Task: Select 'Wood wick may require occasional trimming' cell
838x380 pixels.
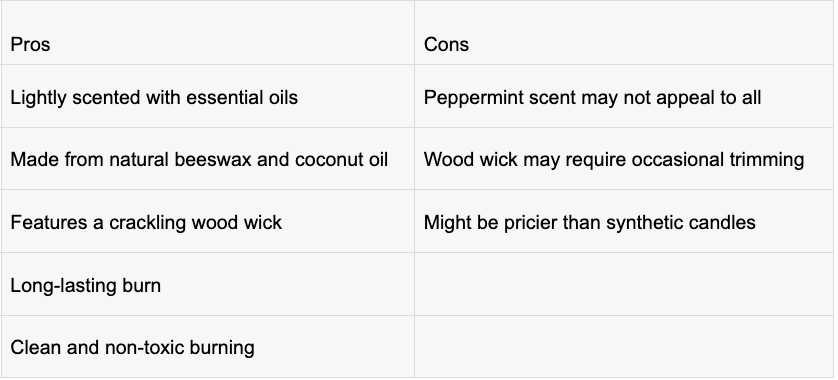Action: point(624,159)
